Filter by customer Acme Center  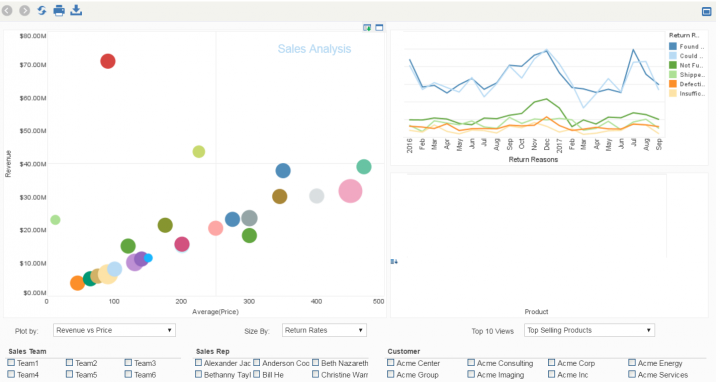pos(391,363)
